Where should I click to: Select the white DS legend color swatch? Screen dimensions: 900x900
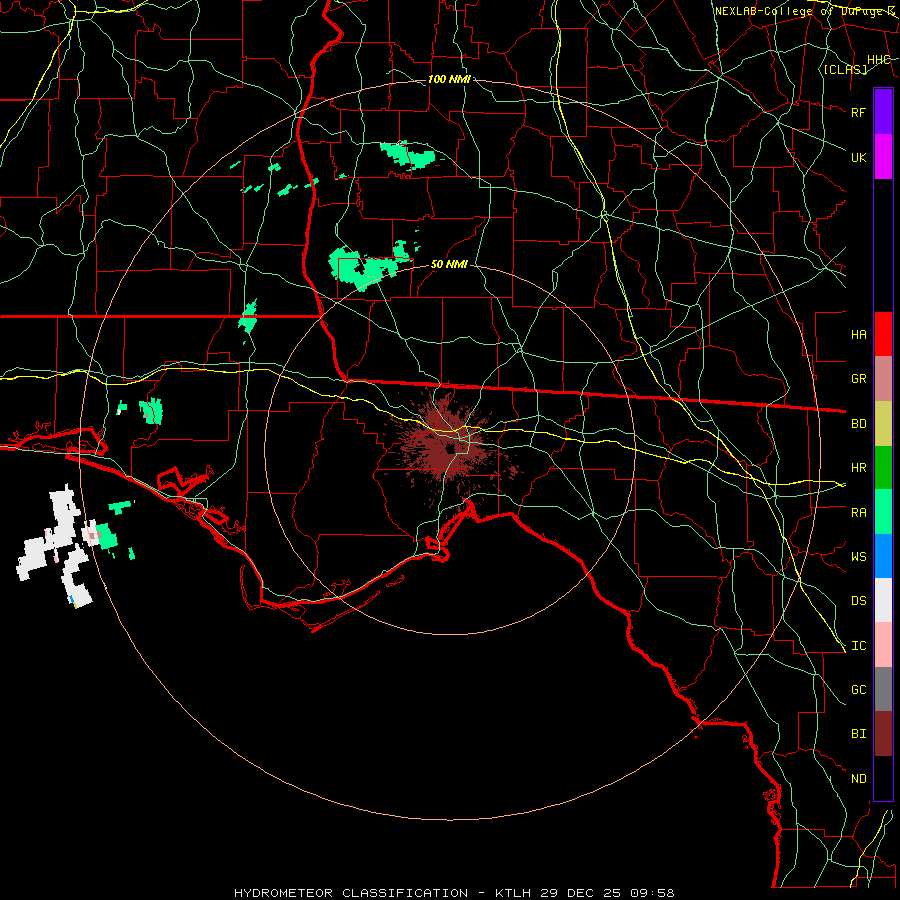click(883, 600)
